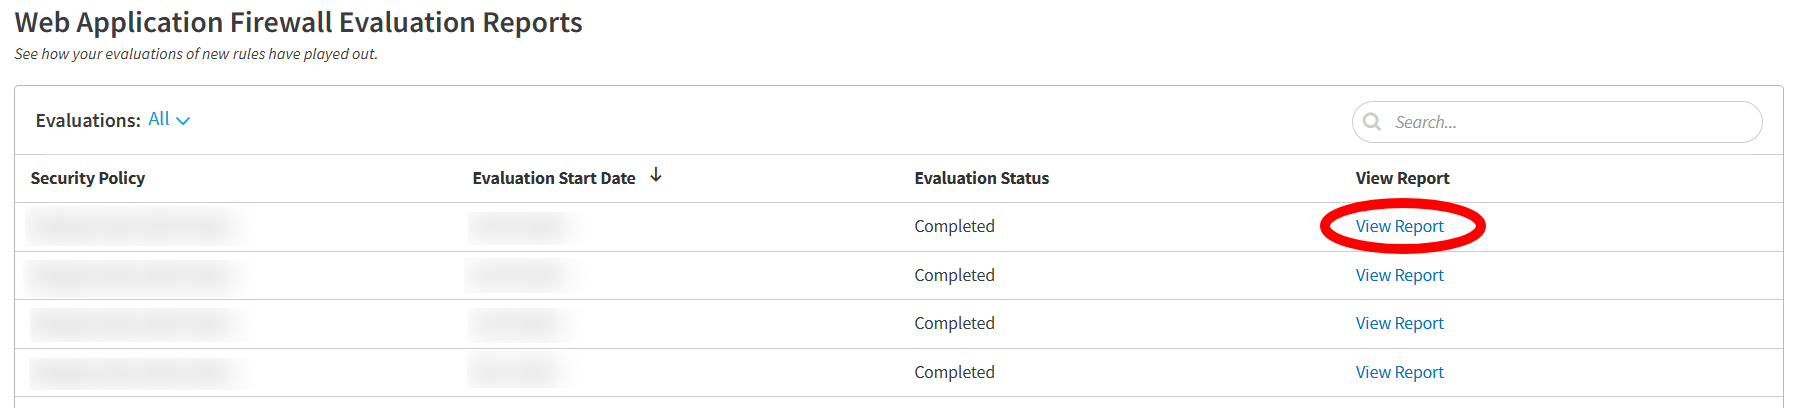
Task: Select the third row's Completed status
Action: click(954, 324)
